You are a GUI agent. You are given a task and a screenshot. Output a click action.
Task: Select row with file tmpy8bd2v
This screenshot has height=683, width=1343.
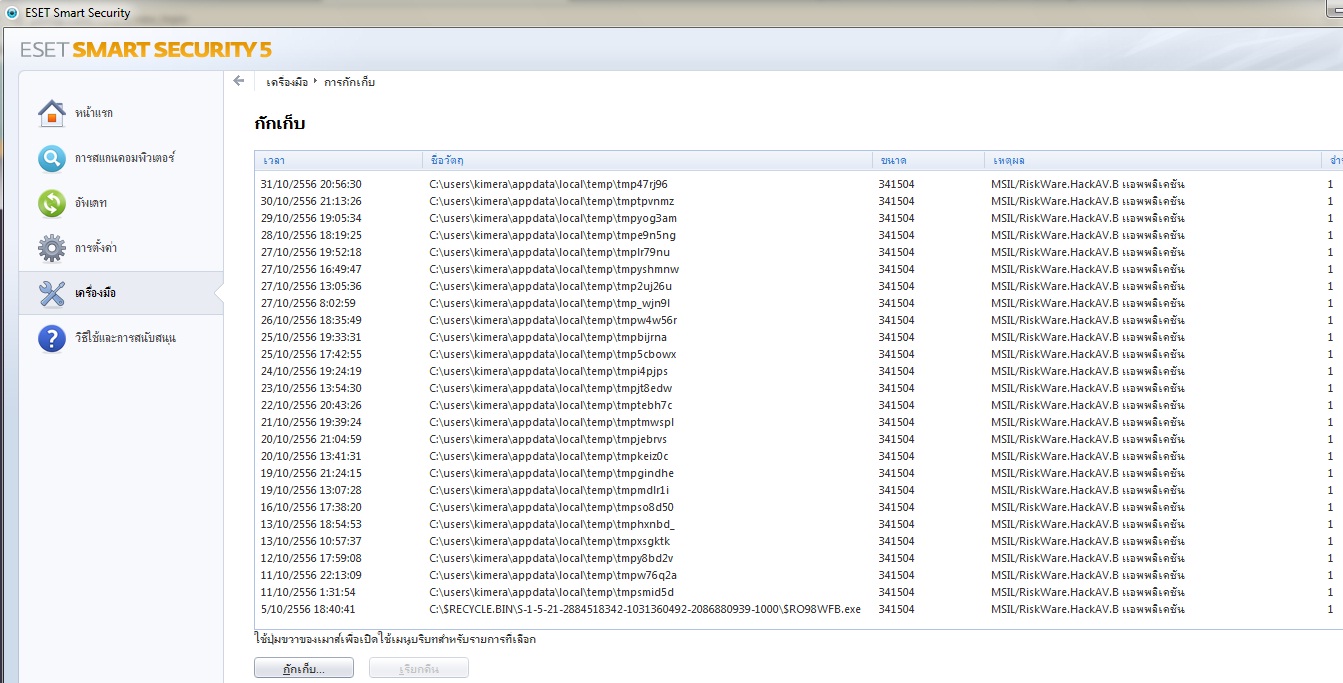(798, 558)
